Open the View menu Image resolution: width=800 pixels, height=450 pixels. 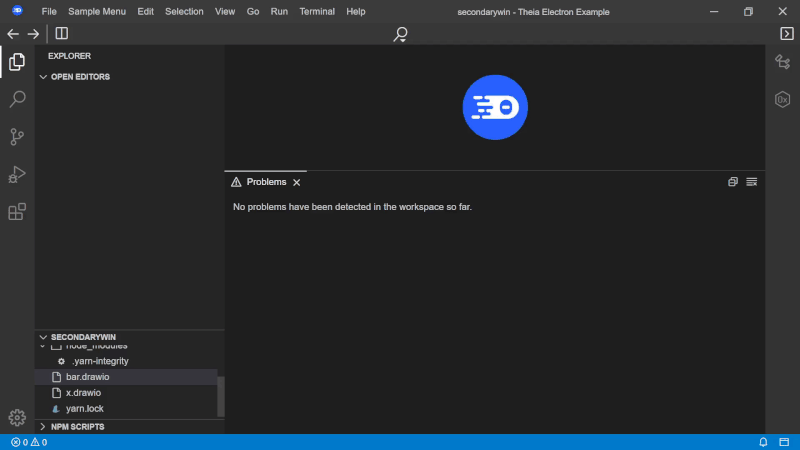pyautogui.click(x=225, y=11)
